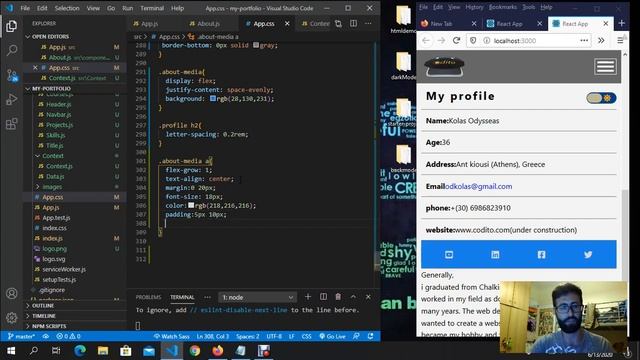Collapse the Open Editors section
Screen dimensions: 640x360
pyautogui.click(x=51, y=37)
